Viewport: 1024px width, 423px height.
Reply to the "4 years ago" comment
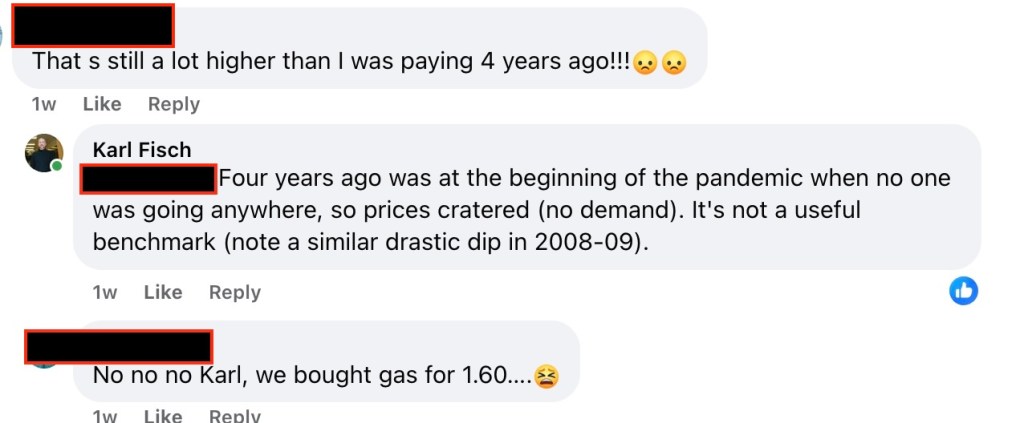pos(174,104)
